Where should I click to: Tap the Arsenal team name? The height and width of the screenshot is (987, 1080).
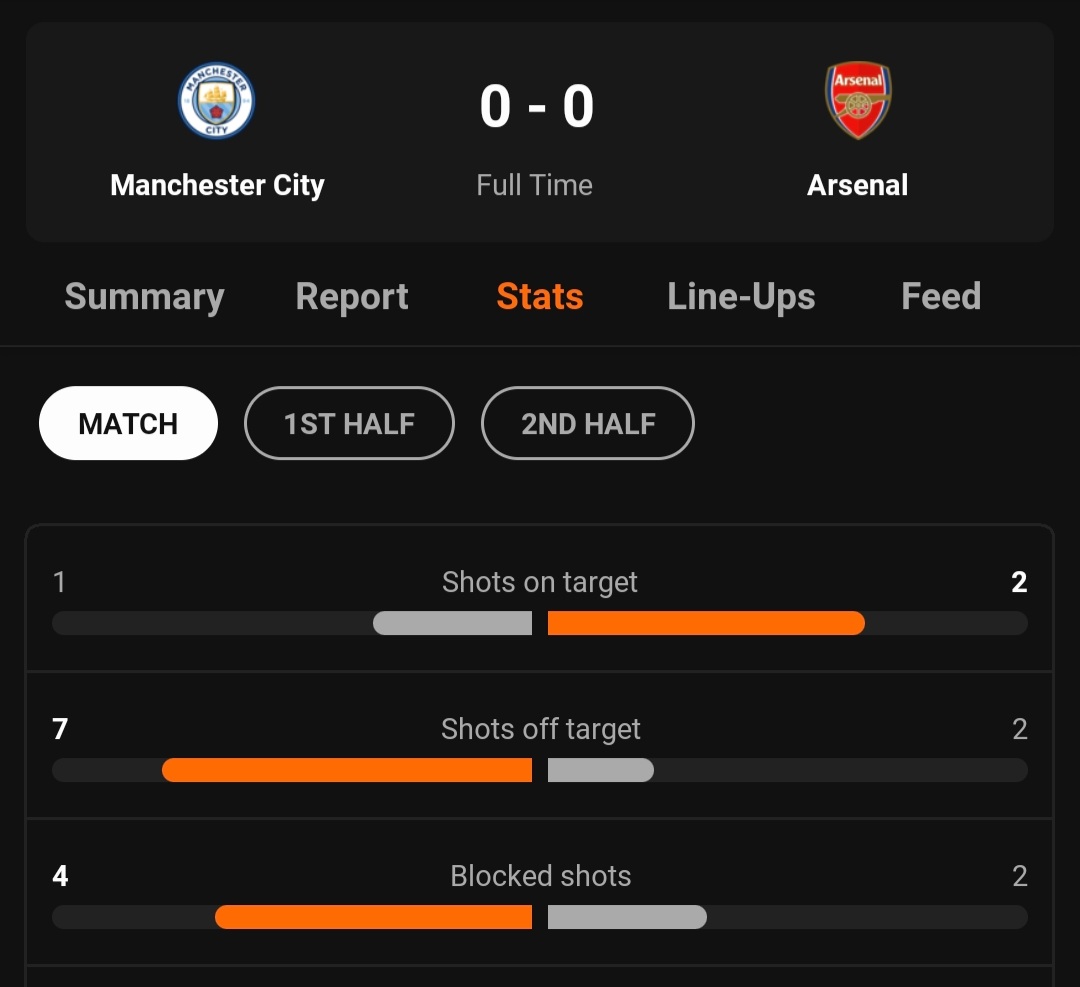tap(858, 185)
